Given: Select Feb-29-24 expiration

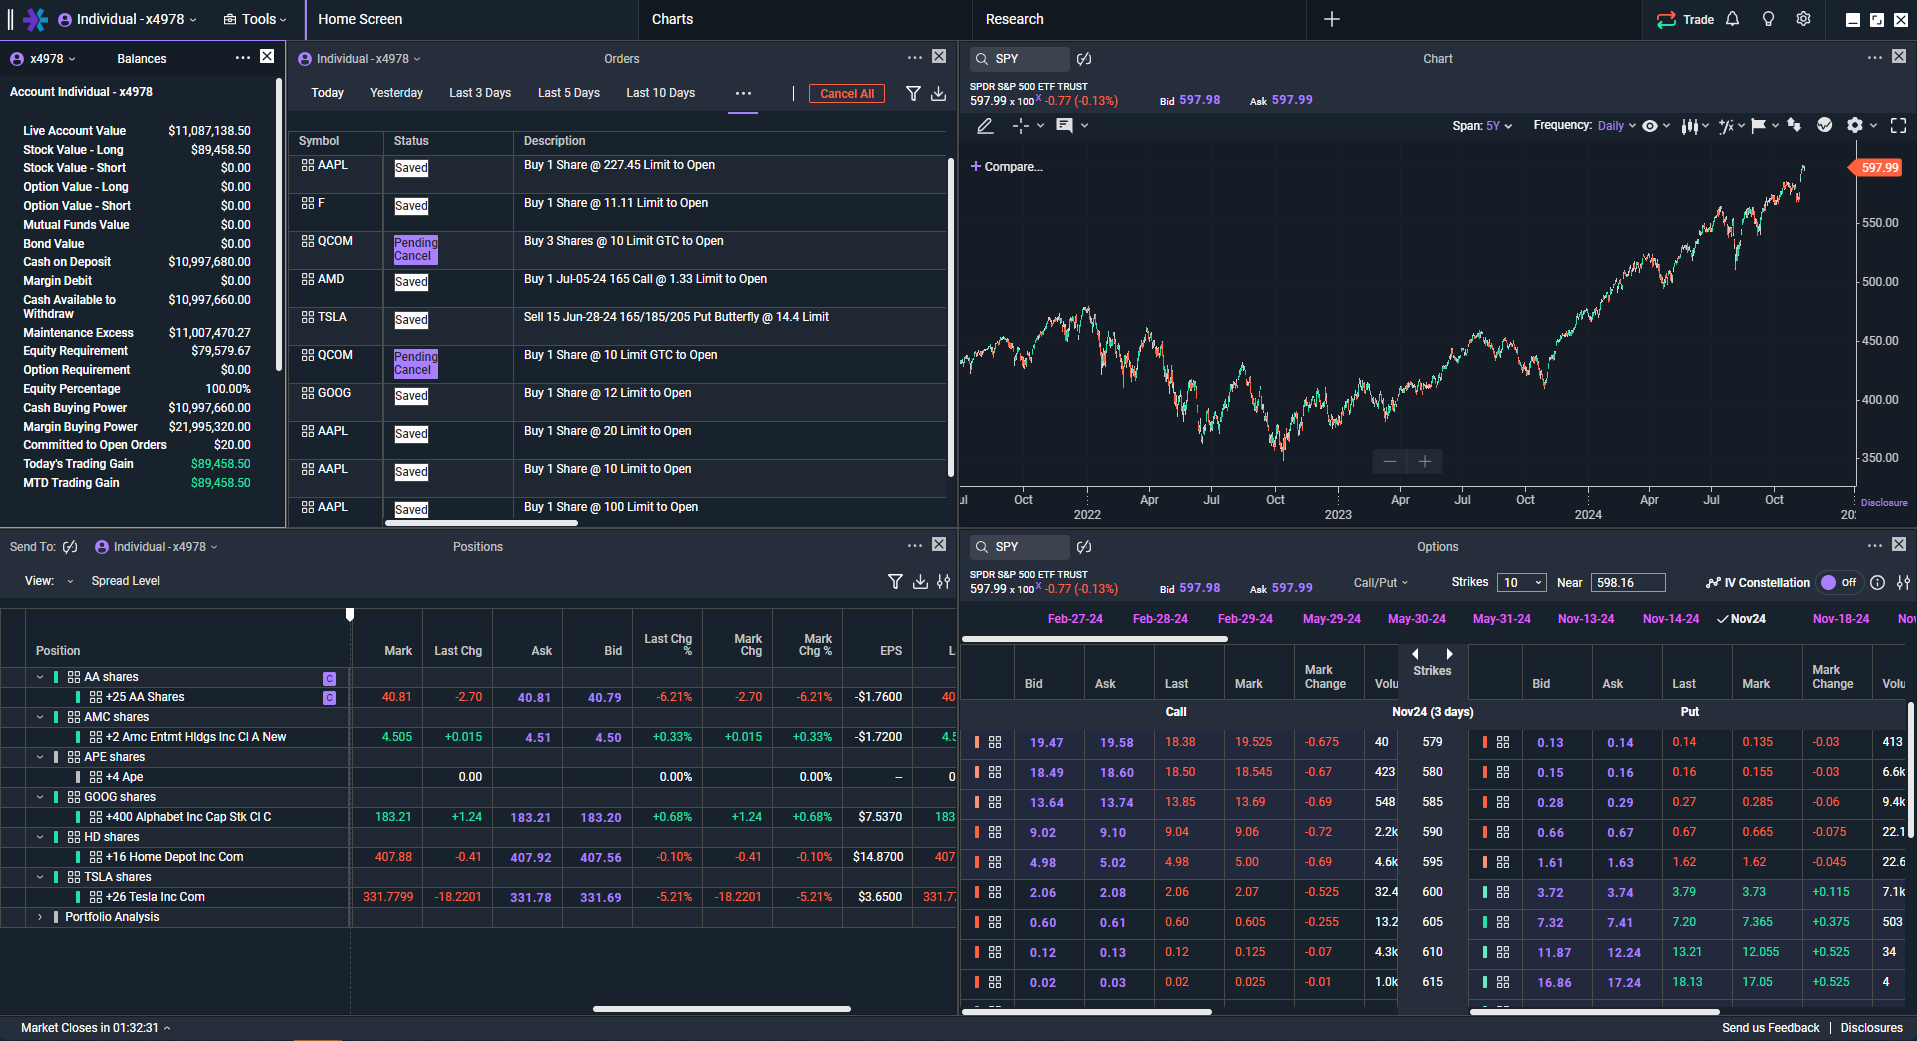Looking at the screenshot, I should point(1245,619).
